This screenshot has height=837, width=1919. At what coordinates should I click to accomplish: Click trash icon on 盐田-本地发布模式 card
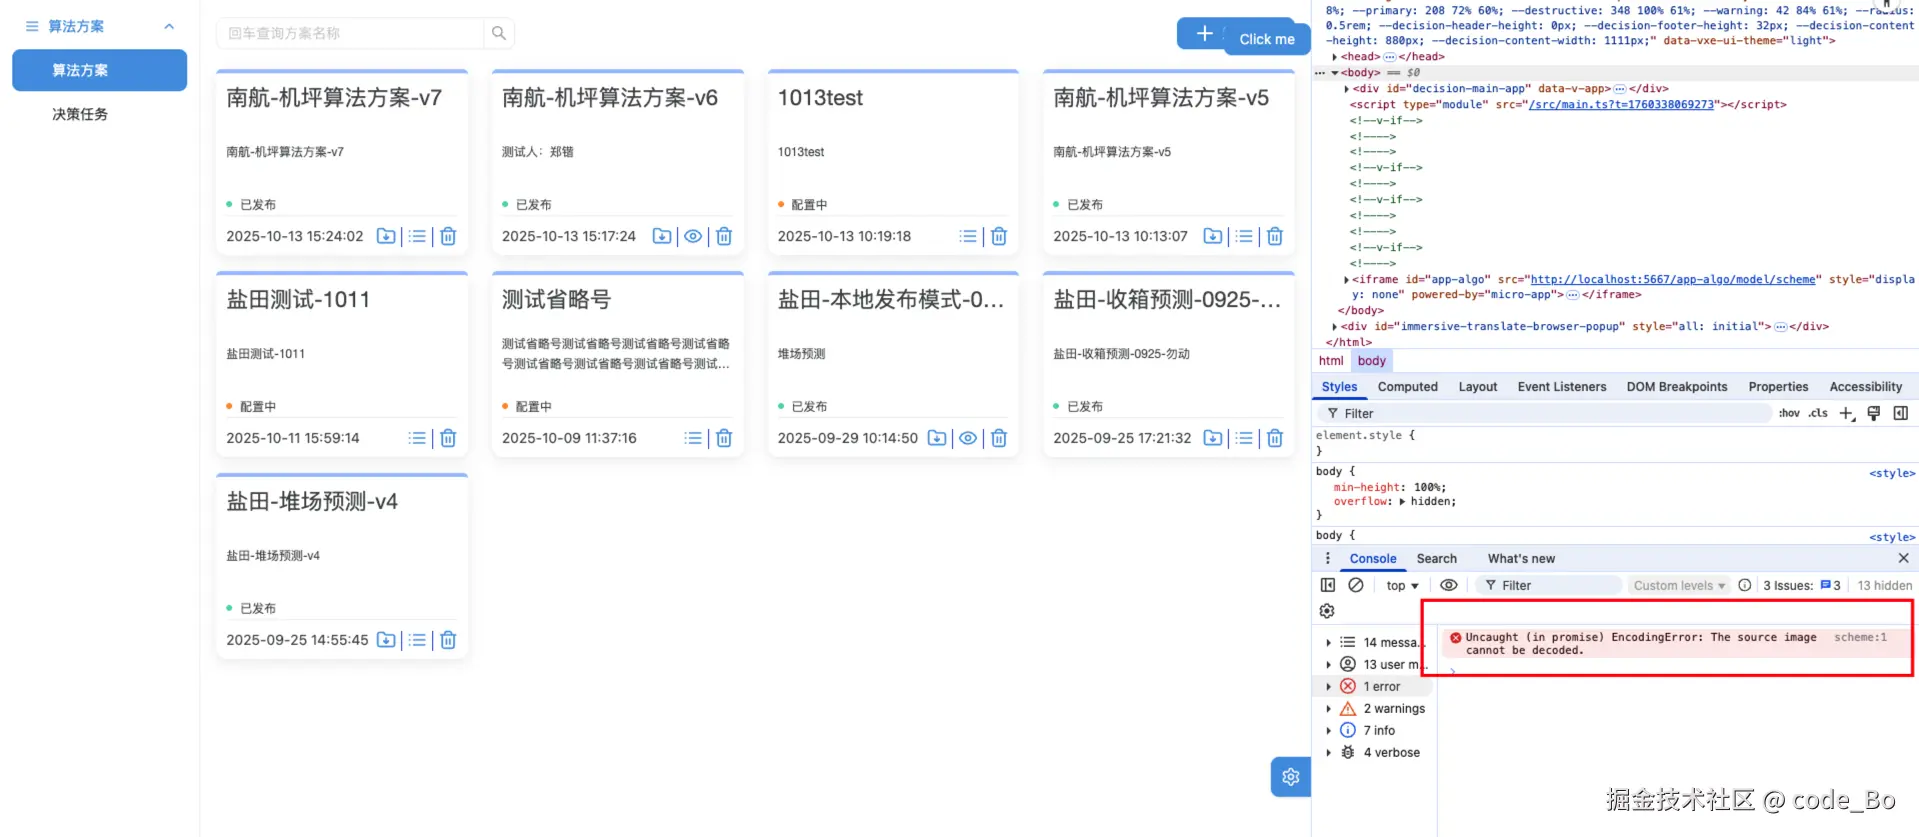click(999, 438)
